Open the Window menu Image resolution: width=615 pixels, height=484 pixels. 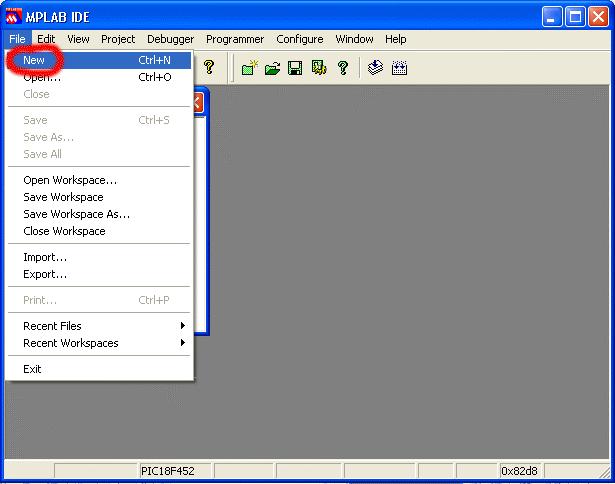pyautogui.click(x=354, y=39)
